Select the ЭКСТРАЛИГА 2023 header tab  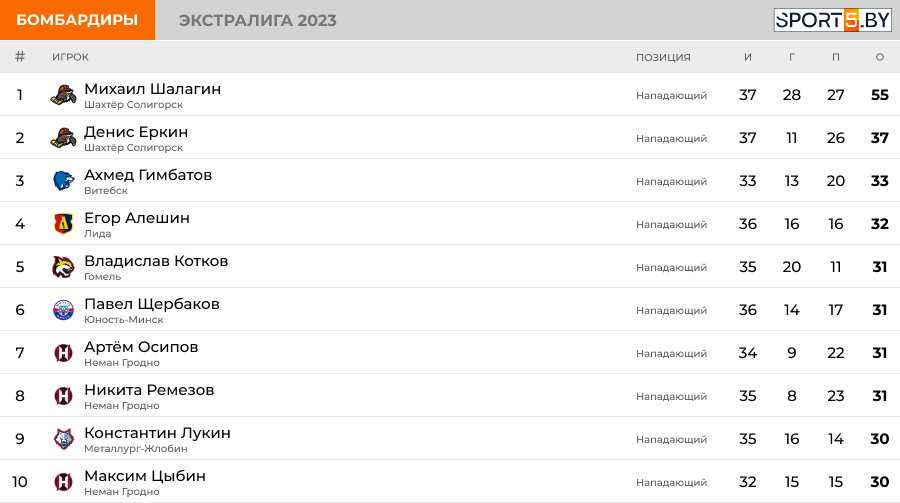[257, 20]
